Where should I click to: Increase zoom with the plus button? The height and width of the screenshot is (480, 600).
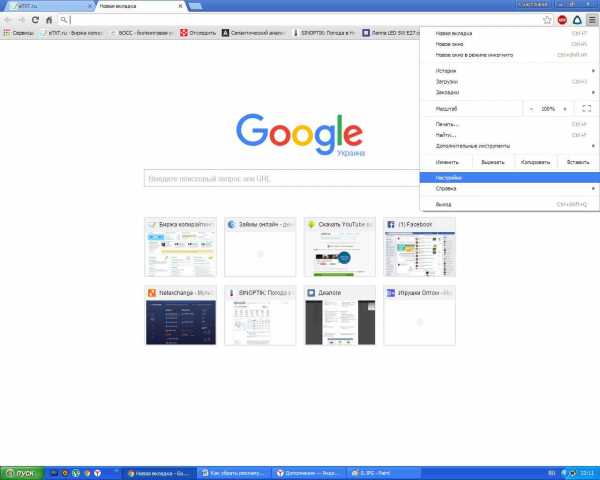pyautogui.click(x=565, y=109)
